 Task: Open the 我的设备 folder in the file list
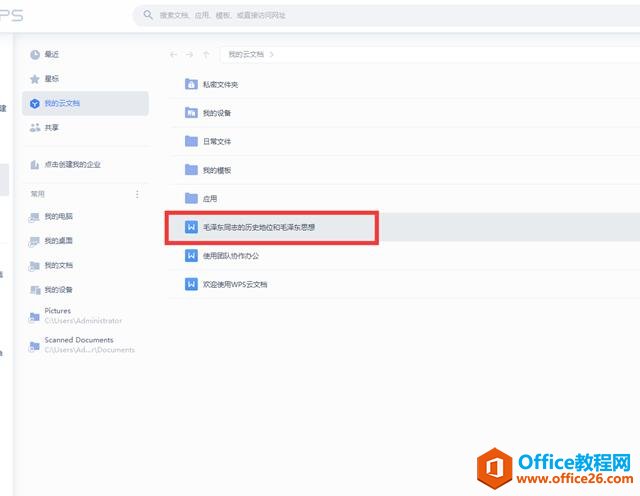[x=404, y=113]
